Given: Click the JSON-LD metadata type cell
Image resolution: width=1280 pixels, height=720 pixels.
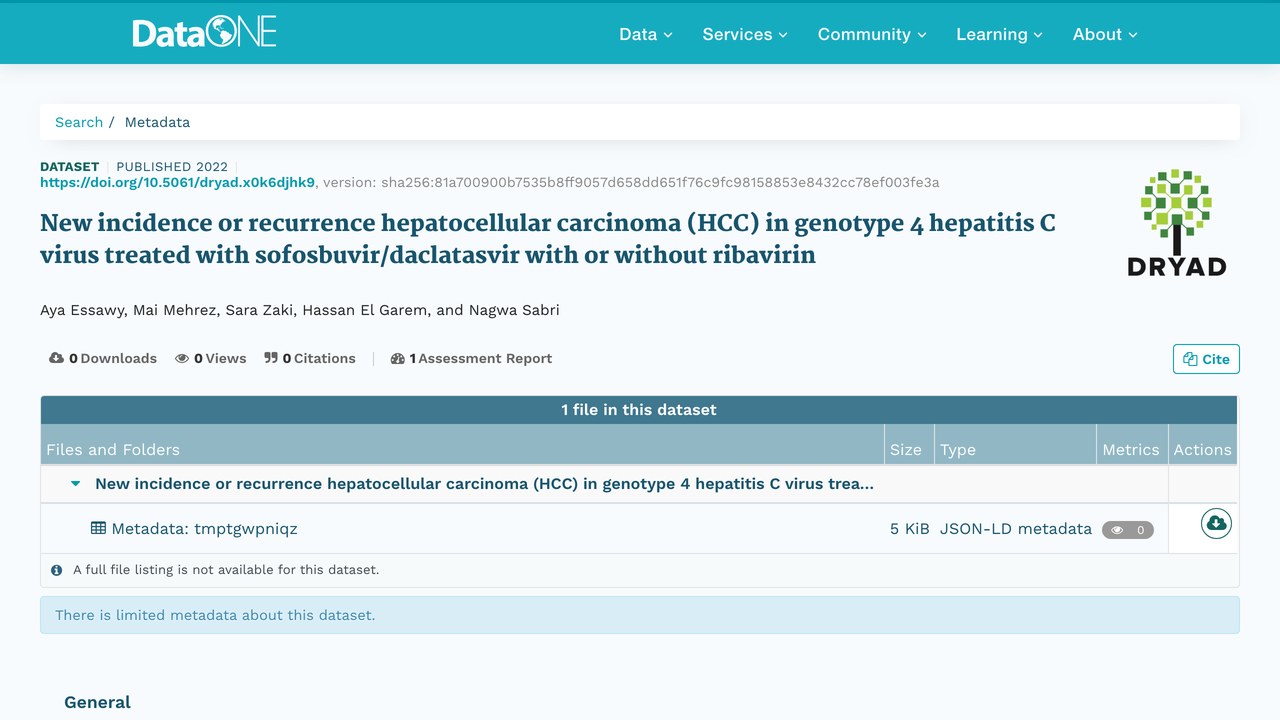Looking at the screenshot, I should 1016,528.
